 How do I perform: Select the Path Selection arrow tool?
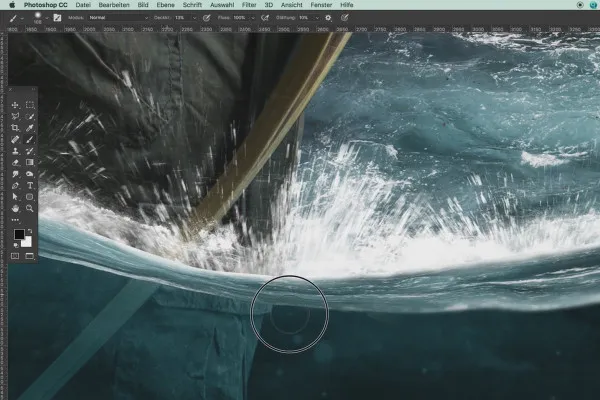pyautogui.click(x=15, y=197)
